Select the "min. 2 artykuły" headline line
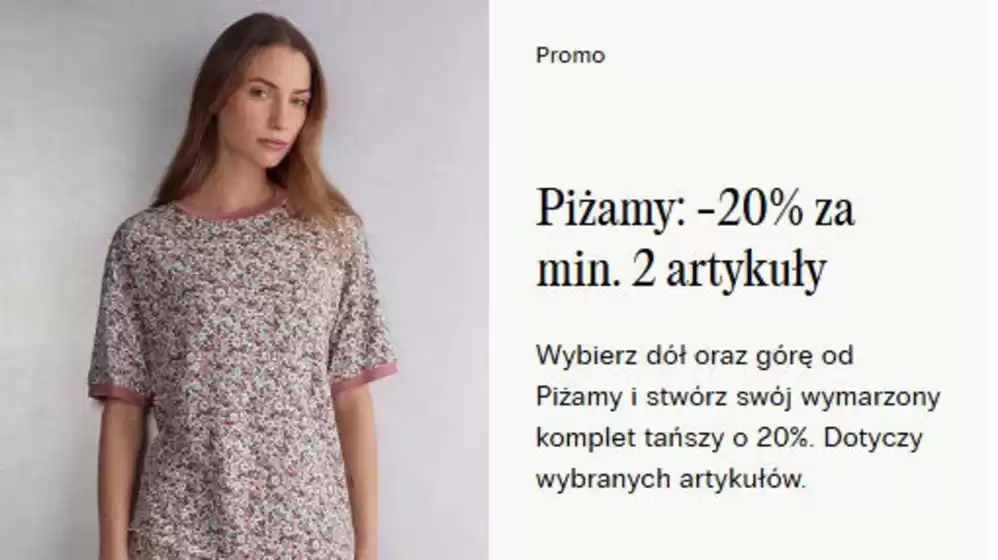Viewport: 998px width, 560px height. [682, 270]
